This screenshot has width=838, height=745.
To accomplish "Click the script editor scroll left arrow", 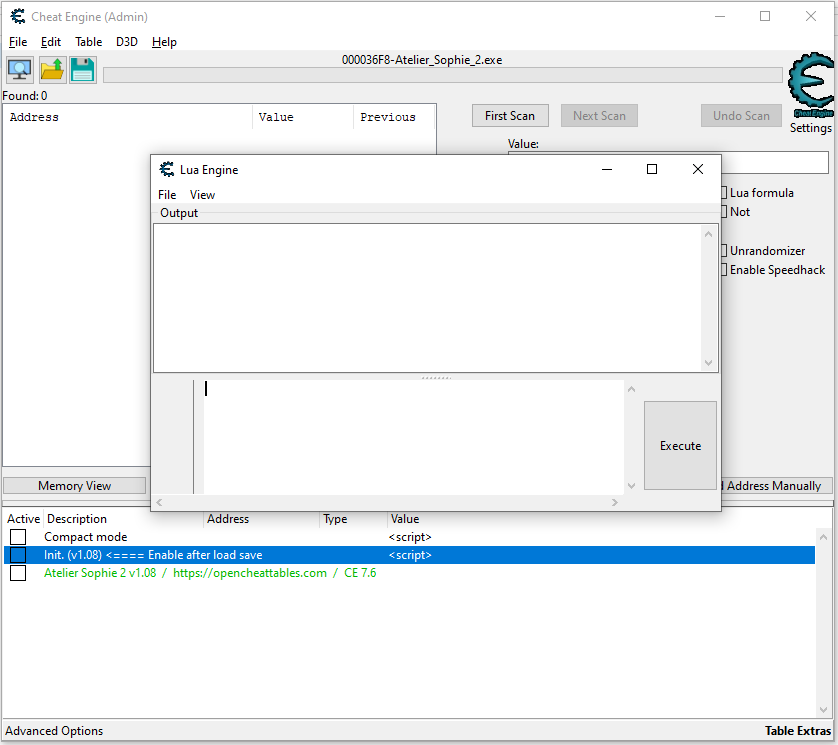I will (159, 502).
